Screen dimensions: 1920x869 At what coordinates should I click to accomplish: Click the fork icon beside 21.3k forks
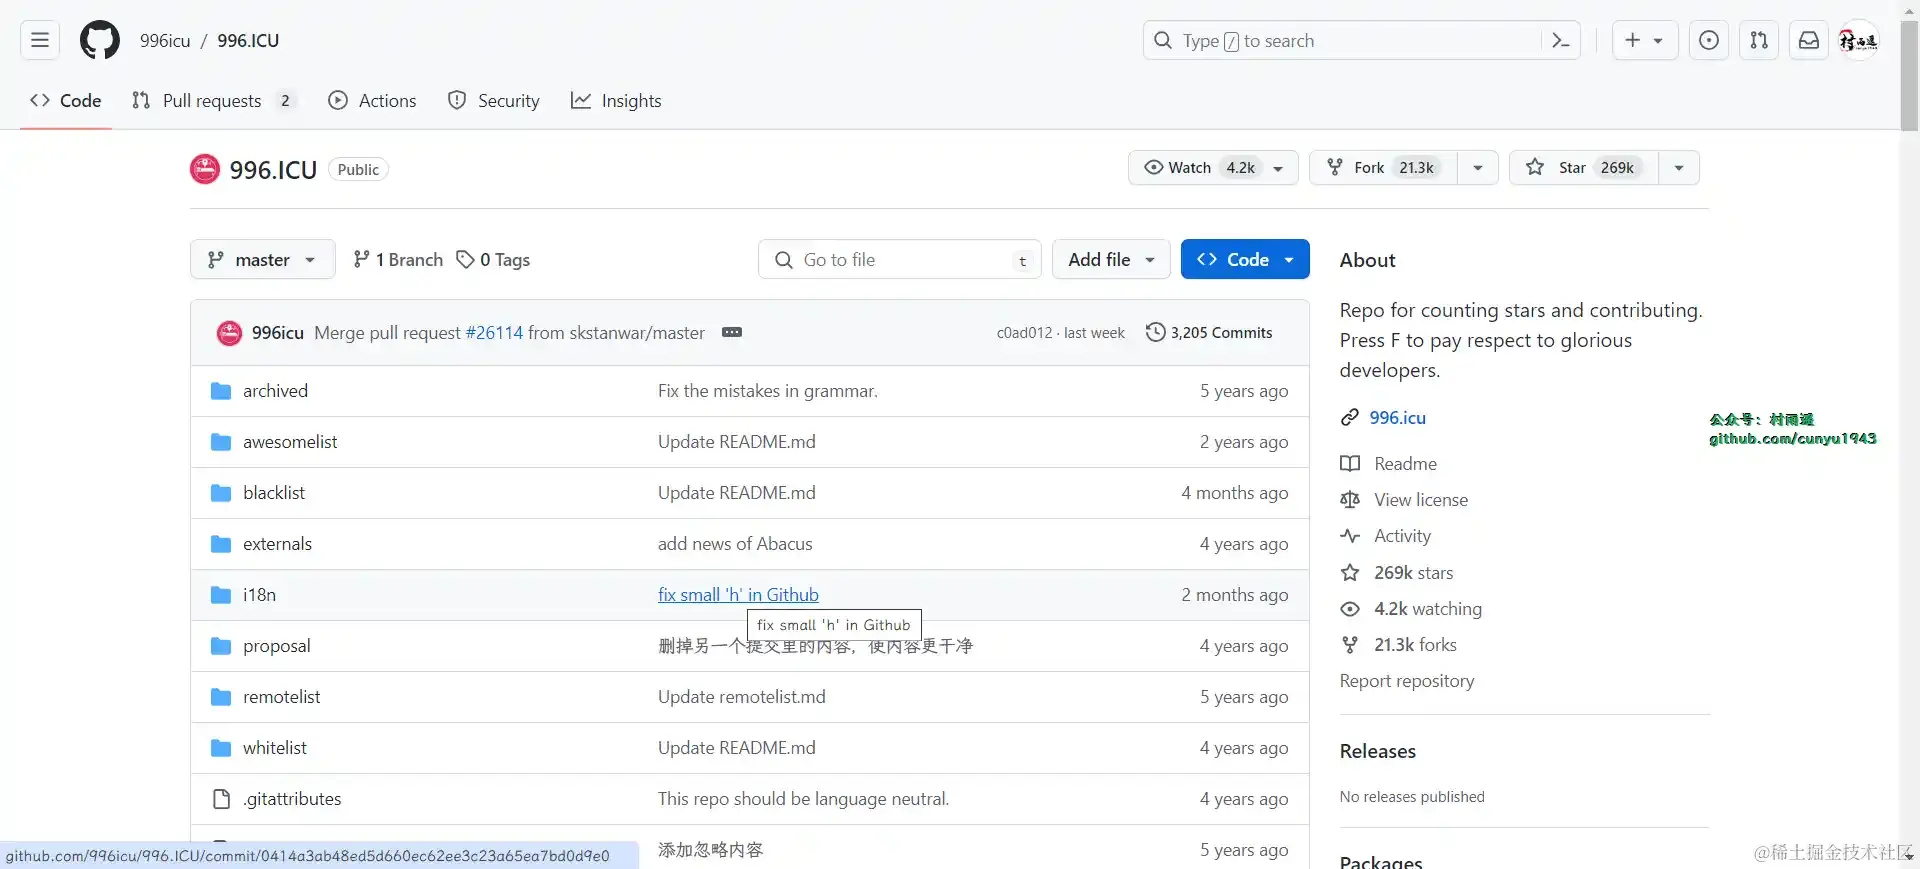[x=1350, y=645]
